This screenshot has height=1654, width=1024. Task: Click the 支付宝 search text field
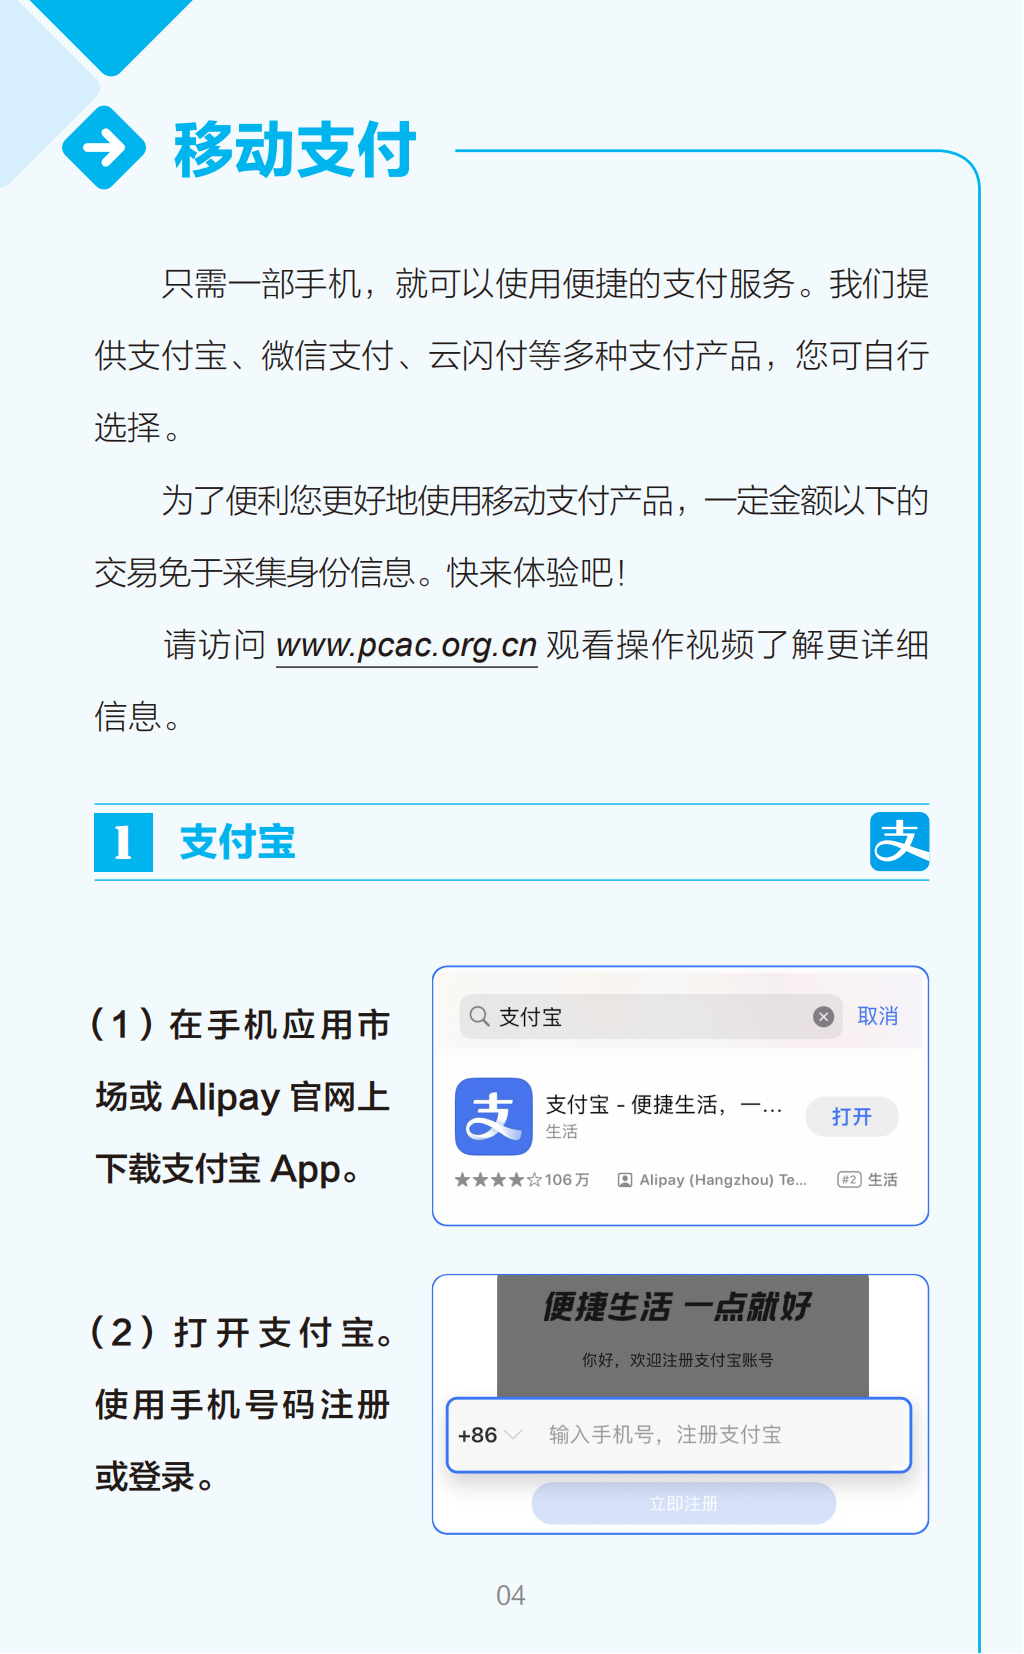click(x=651, y=1017)
